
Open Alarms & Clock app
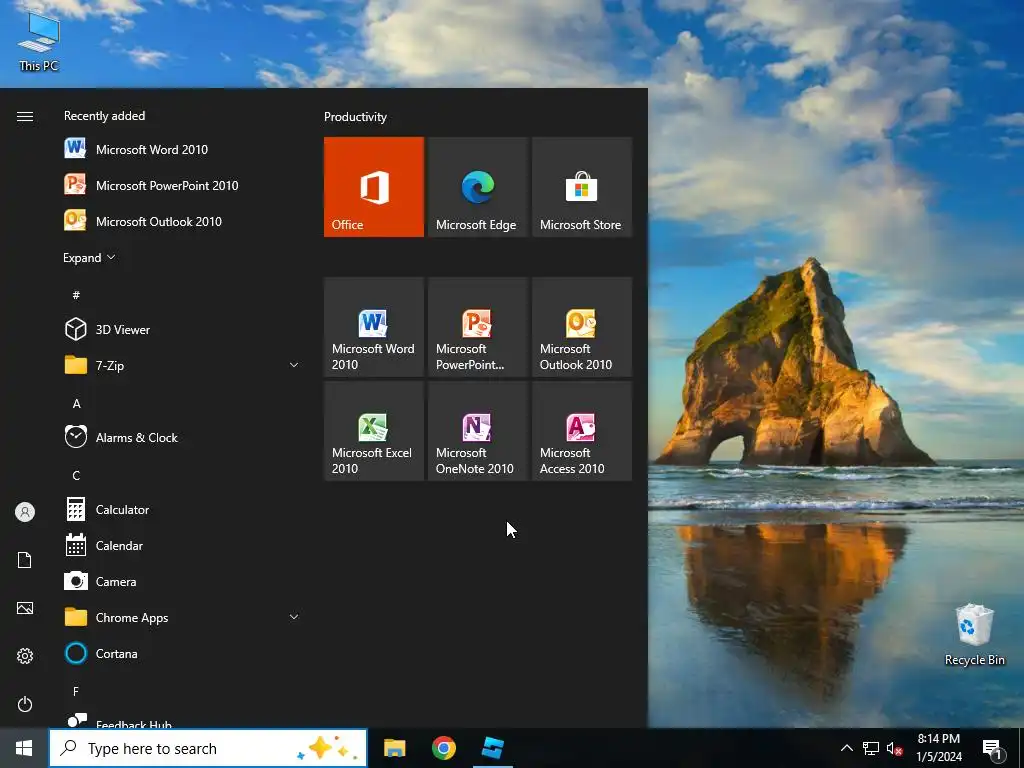(183, 438)
